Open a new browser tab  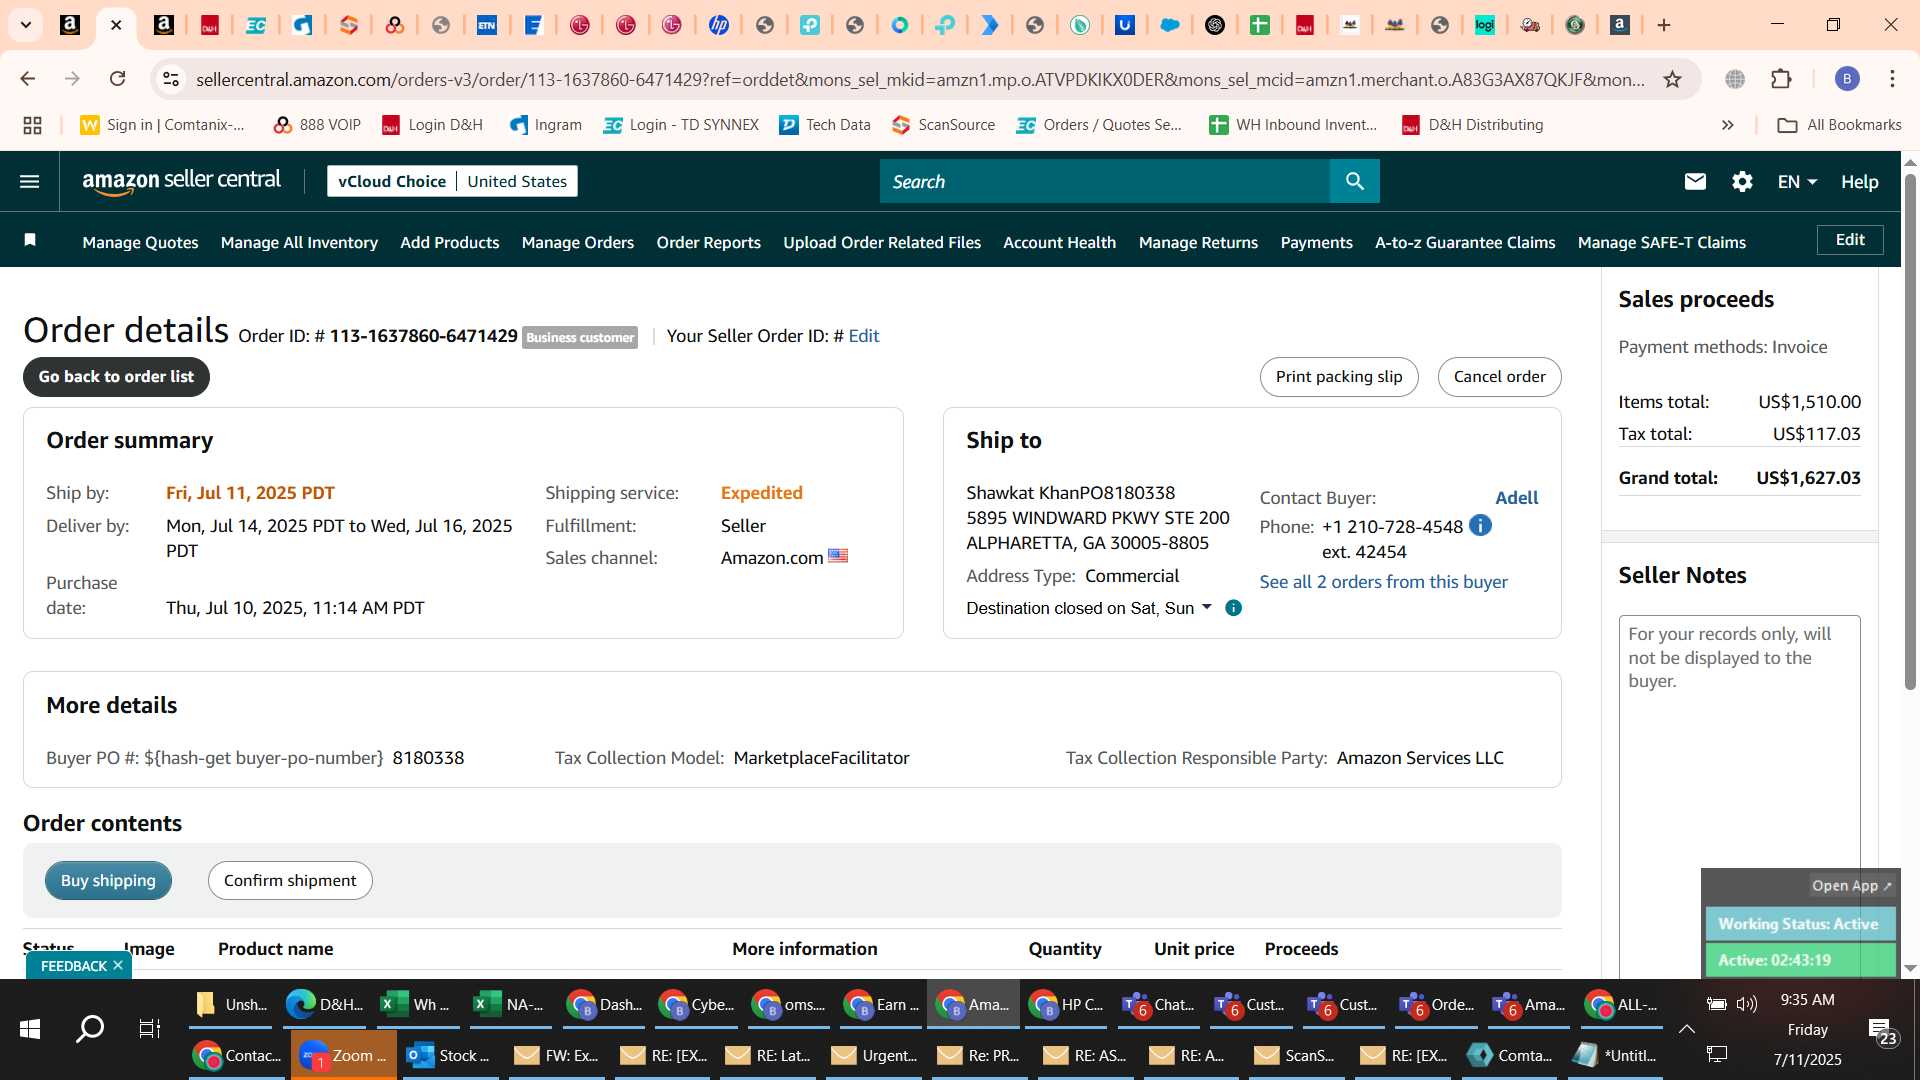(1664, 25)
